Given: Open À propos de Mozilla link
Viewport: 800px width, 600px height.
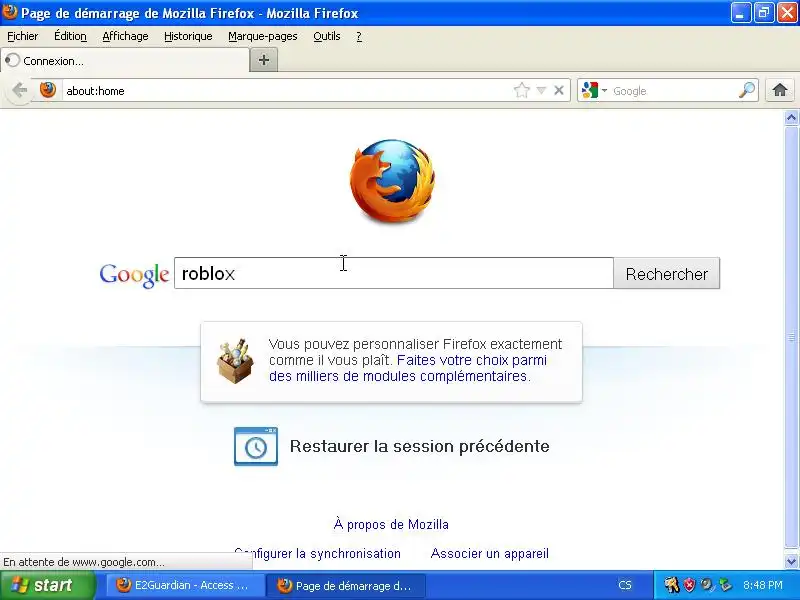Looking at the screenshot, I should [x=391, y=524].
